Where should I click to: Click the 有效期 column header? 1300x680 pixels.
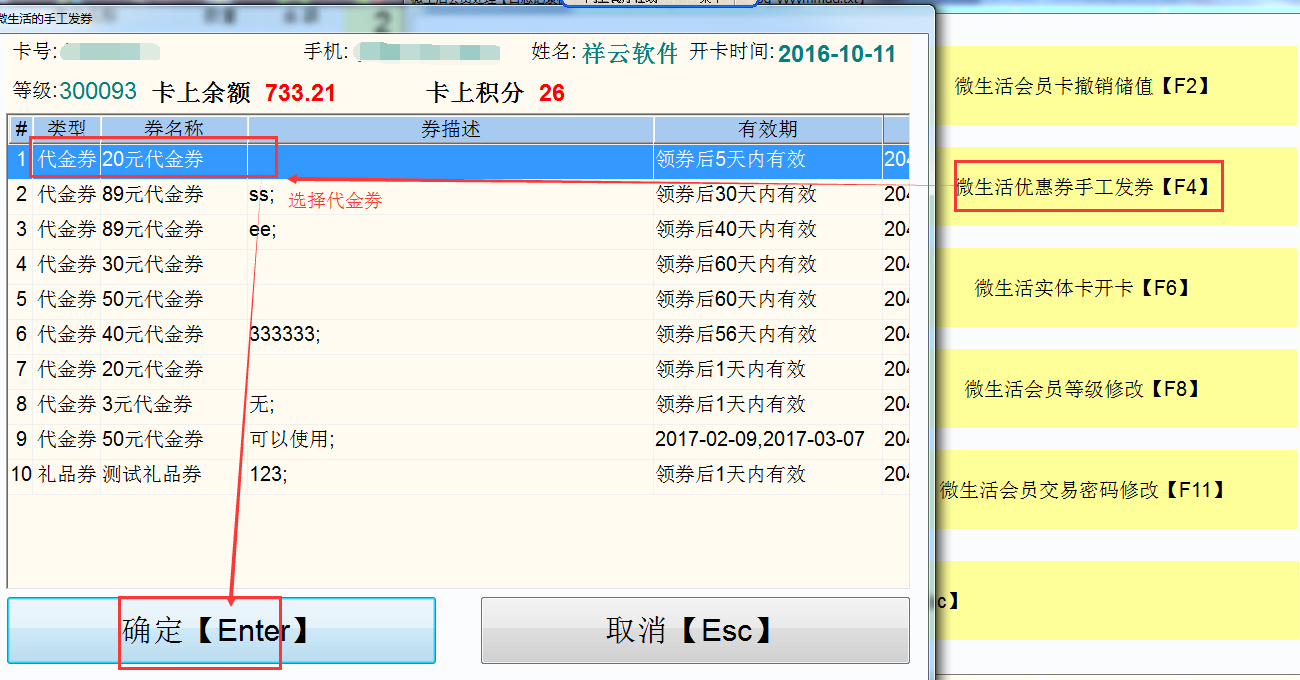click(767, 129)
